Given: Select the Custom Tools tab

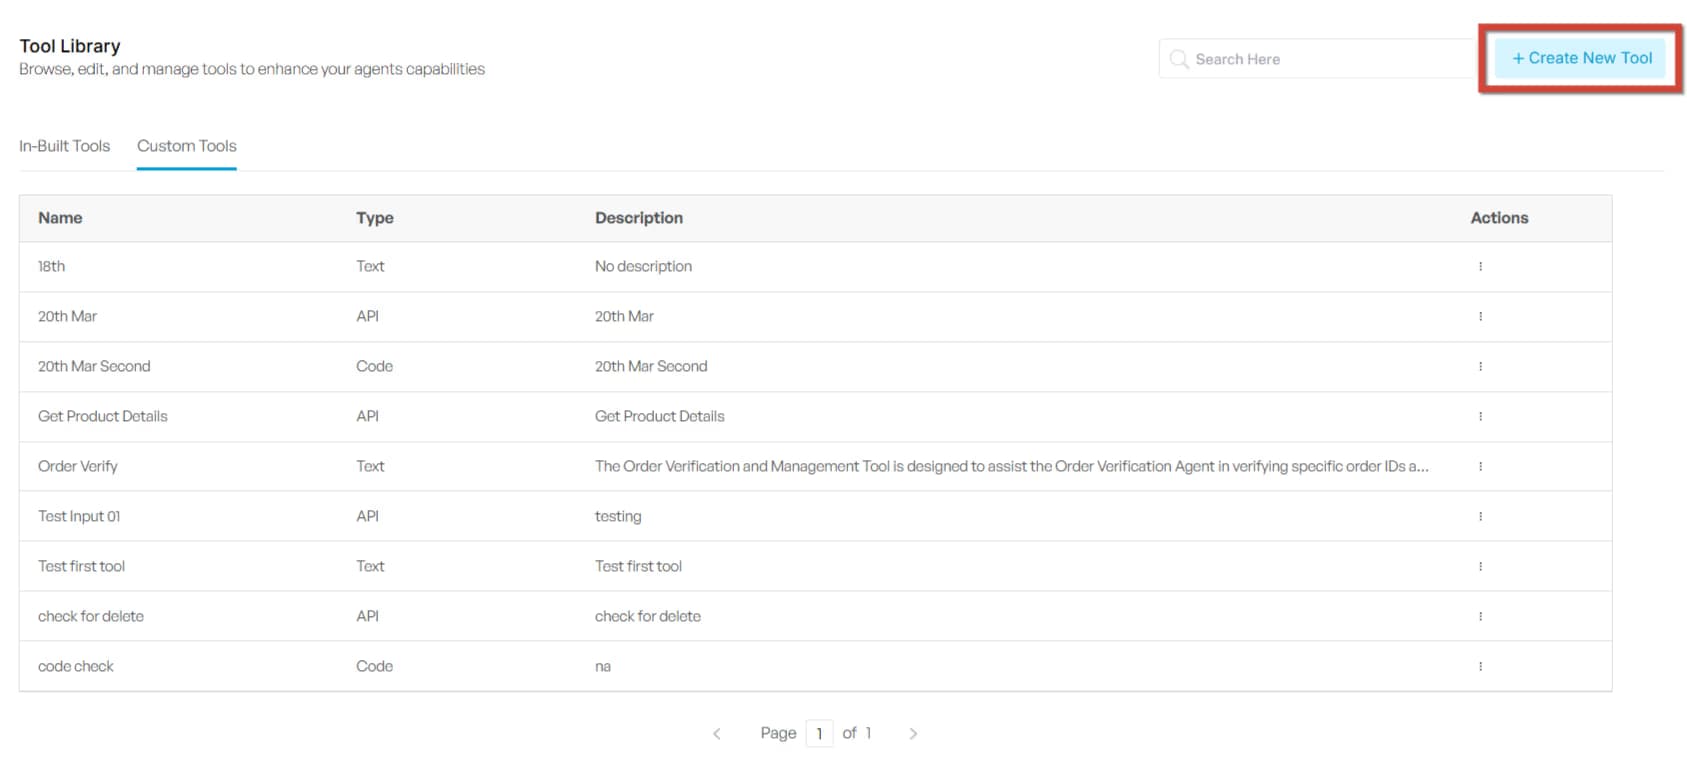Looking at the screenshot, I should [187, 146].
